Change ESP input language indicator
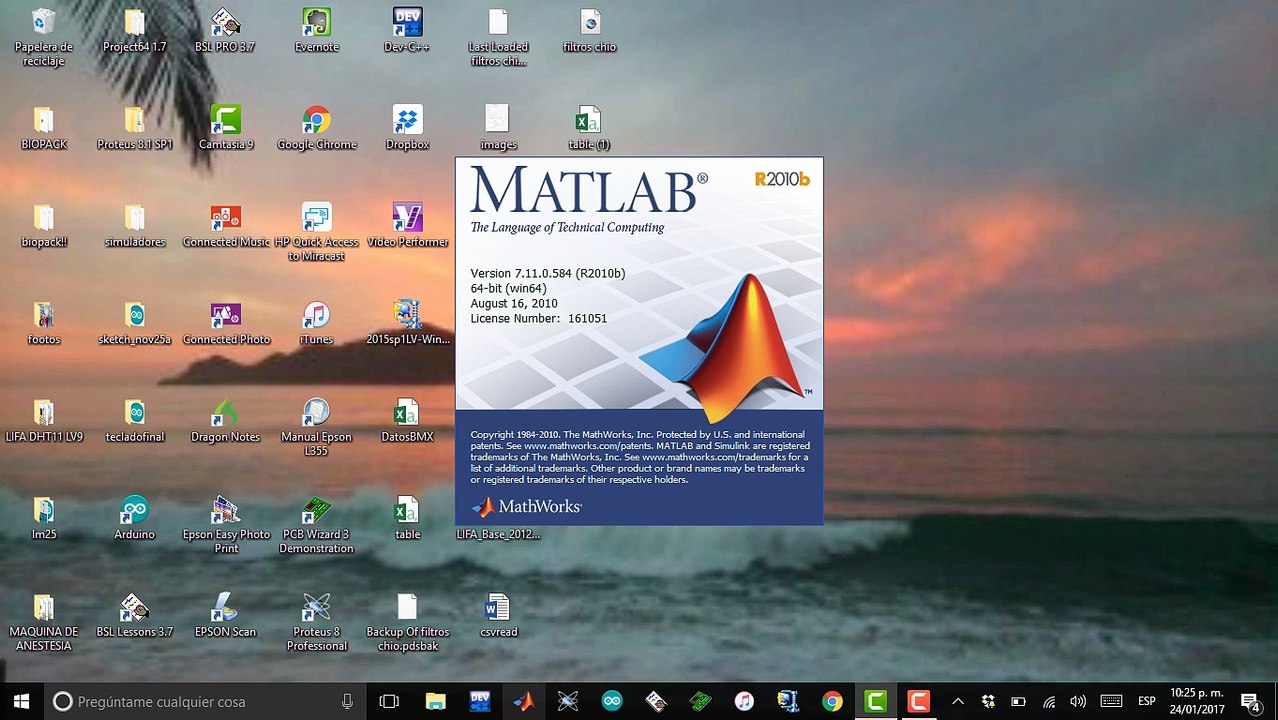Viewport: 1278px width, 720px height. (x=1147, y=701)
